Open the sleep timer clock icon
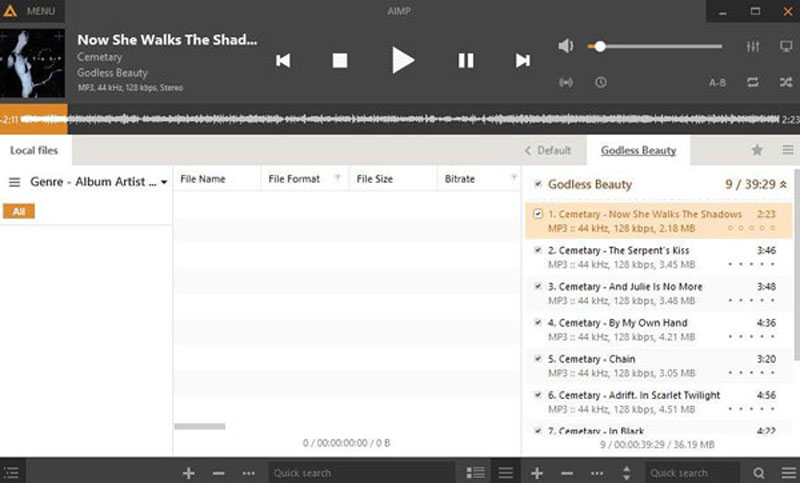This screenshot has height=483, width=800. (601, 82)
